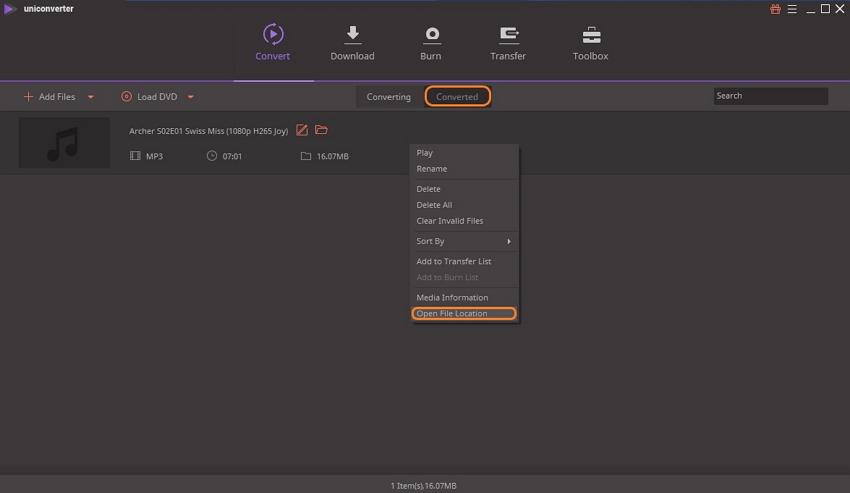This screenshot has width=850, height=493.
Task: Click the MP3 format film icon
Action: pyautogui.click(x=135, y=156)
